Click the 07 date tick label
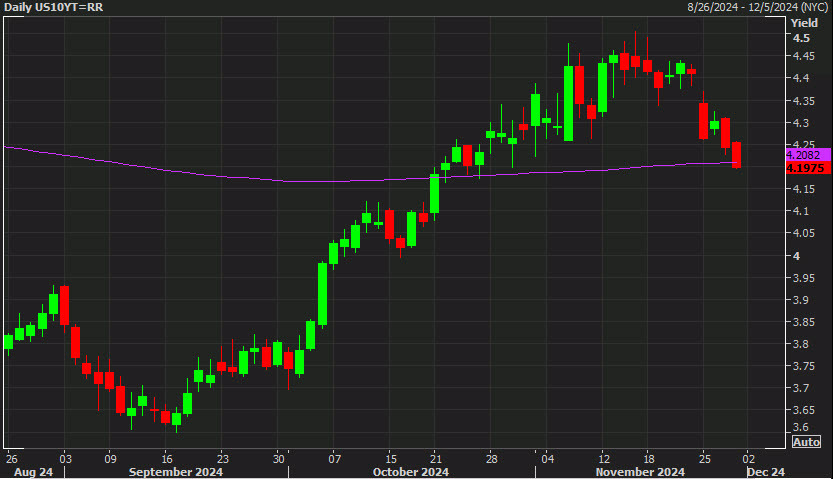833x479 pixels. (334, 459)
